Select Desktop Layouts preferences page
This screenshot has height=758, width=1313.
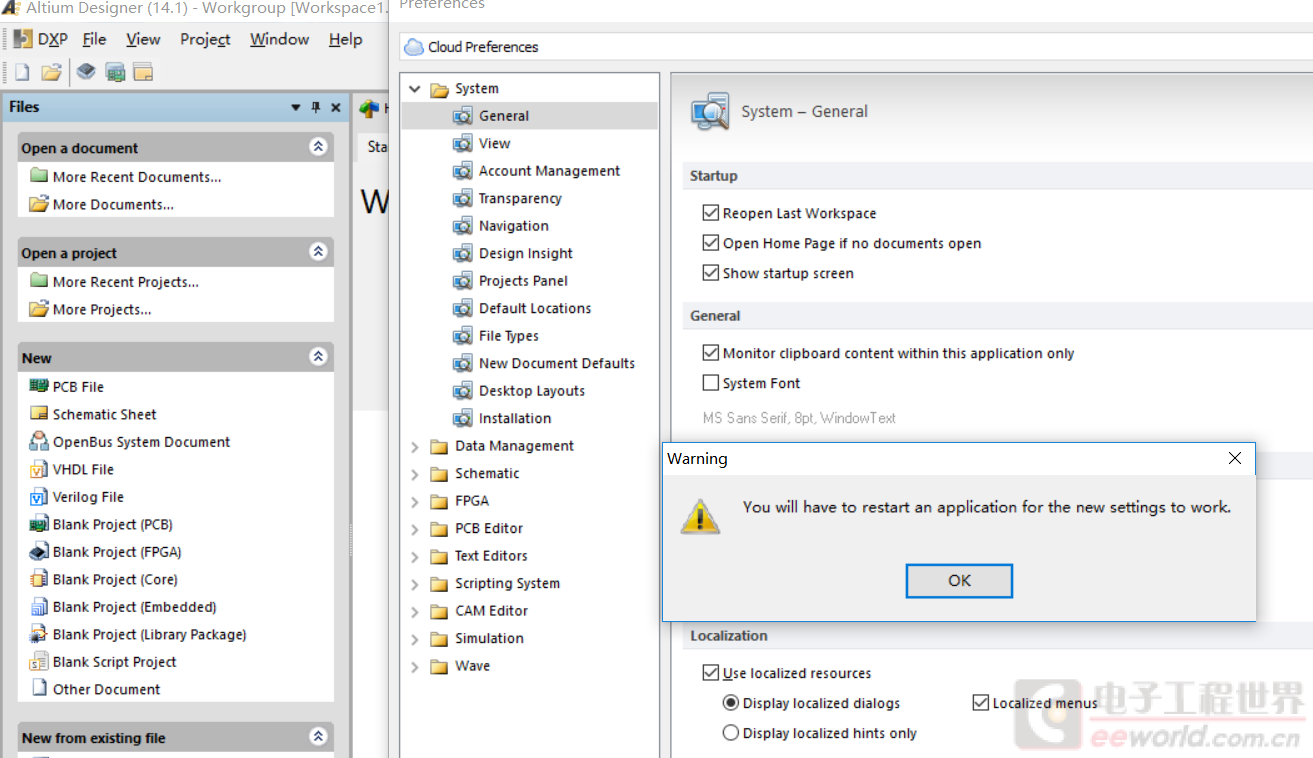point(532,391)
